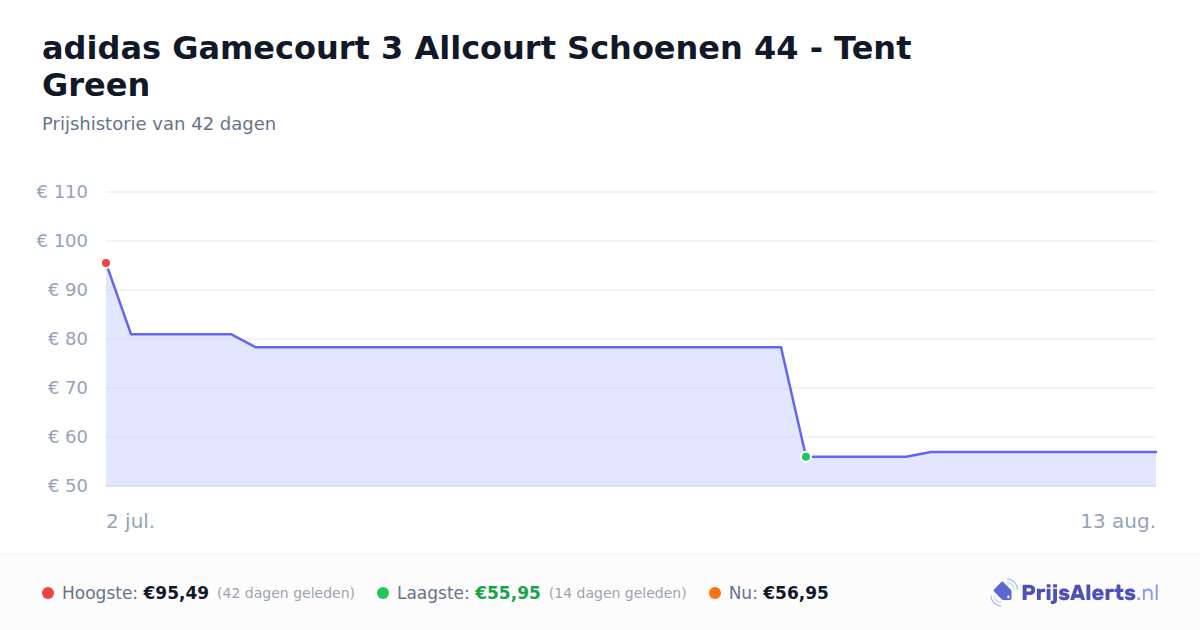The image size is (1200, 630).
Task: Select the product title adidas Gamecourt 3
Action: coord(477,66)
